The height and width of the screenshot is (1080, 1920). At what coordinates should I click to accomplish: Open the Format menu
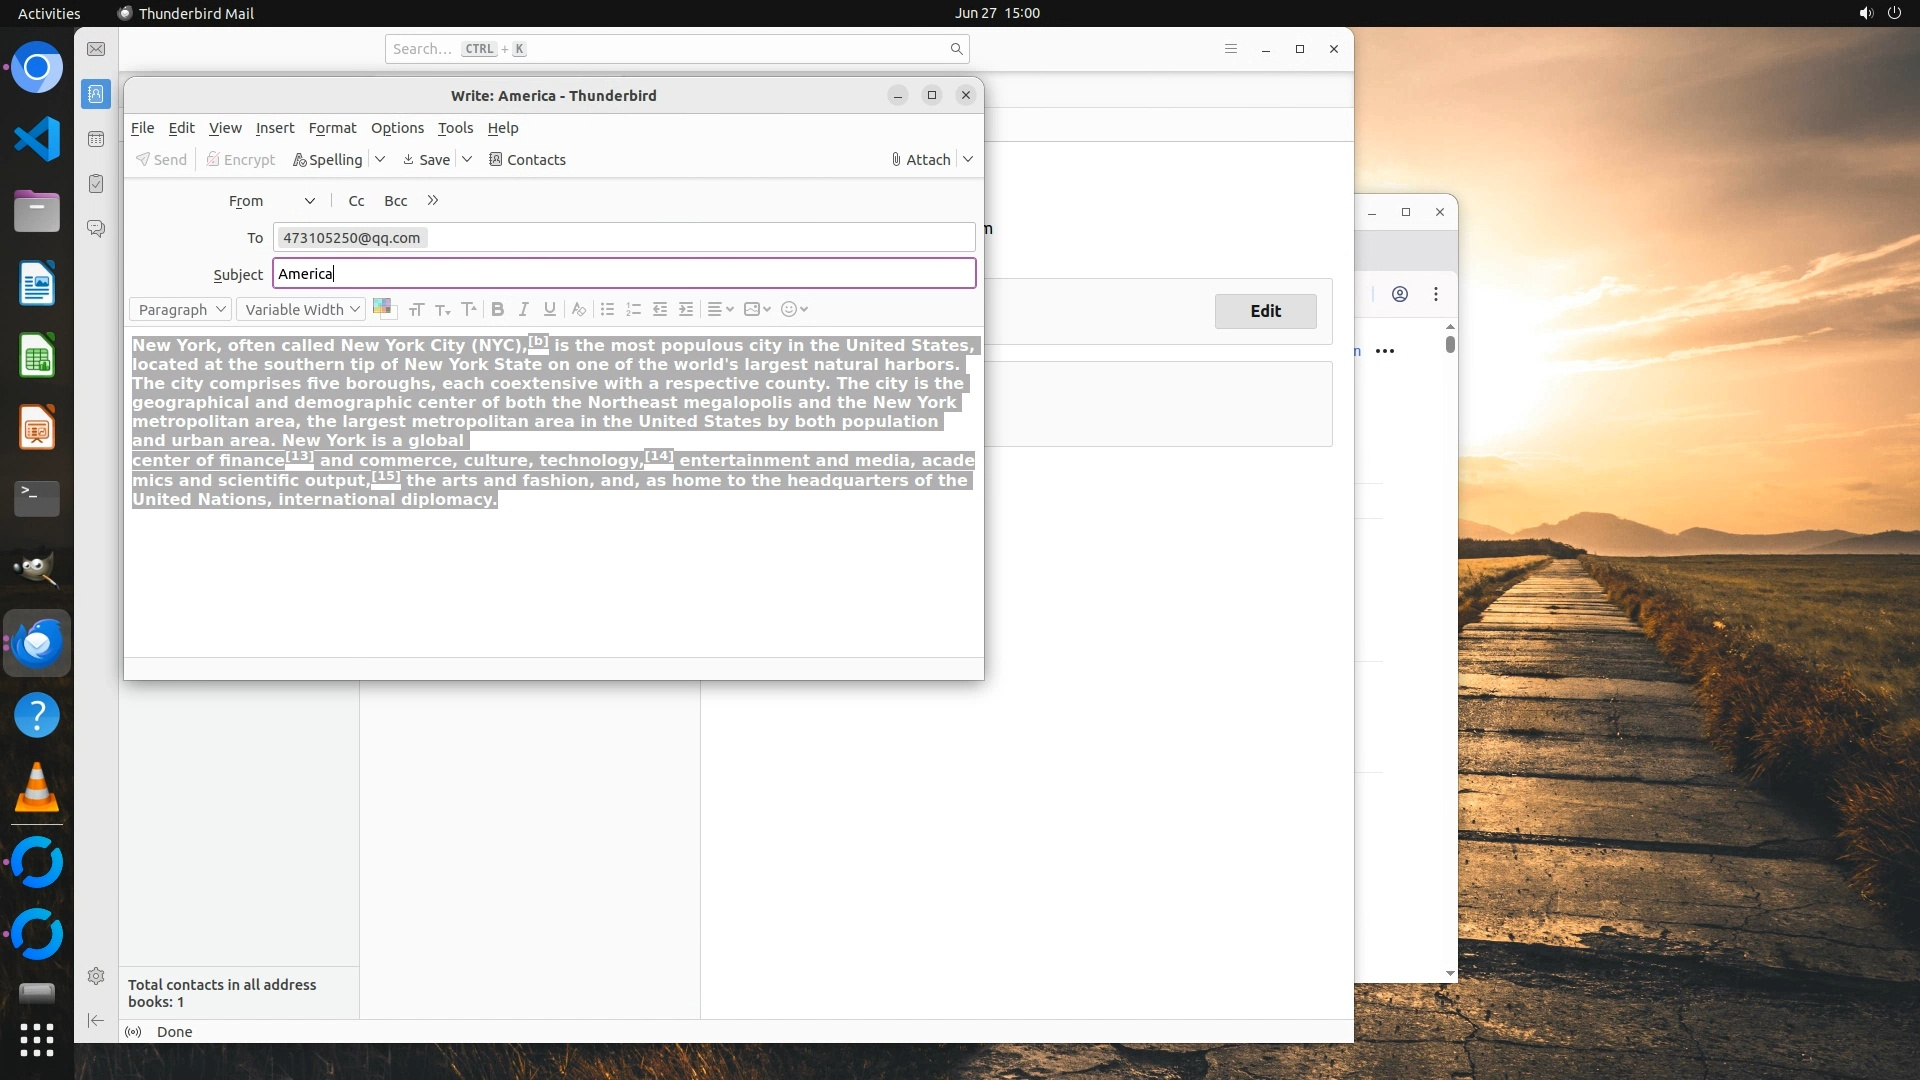click(332, 128)
